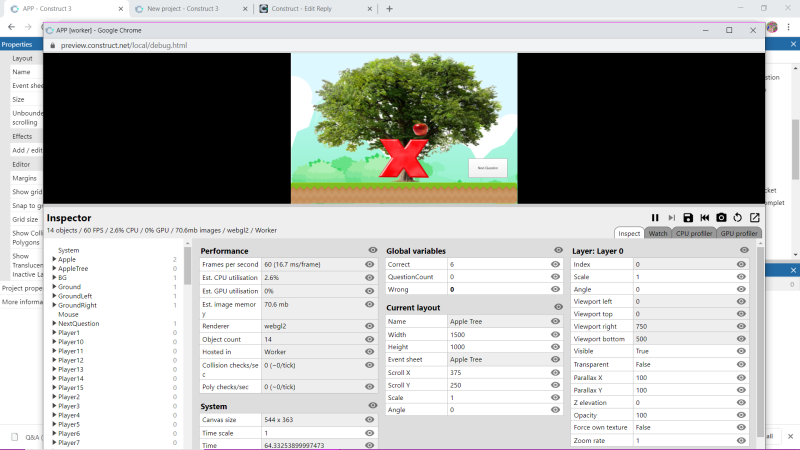
Task: Click the save game disk icon
Action: point(688,218)
